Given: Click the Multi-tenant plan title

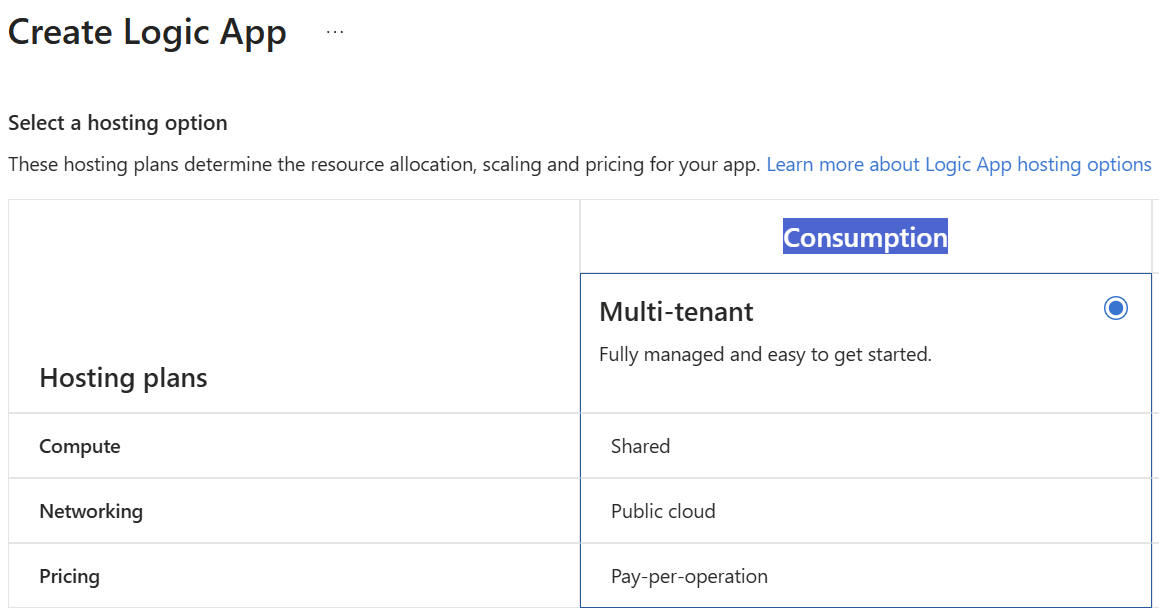Looking at the screenshot, I should tap(676, 312).
